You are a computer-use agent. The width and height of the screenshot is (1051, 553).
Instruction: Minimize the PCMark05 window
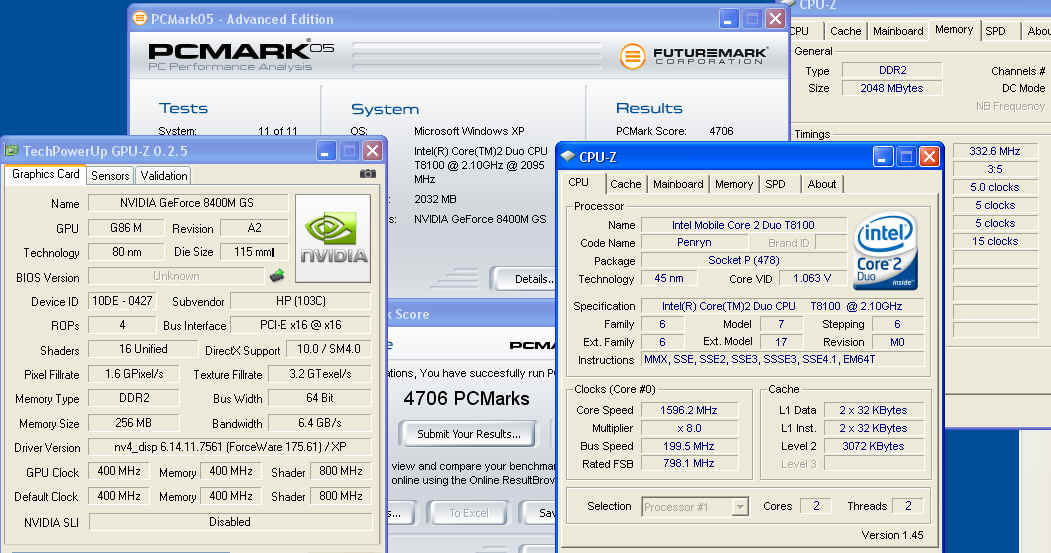tap(729, 19)
